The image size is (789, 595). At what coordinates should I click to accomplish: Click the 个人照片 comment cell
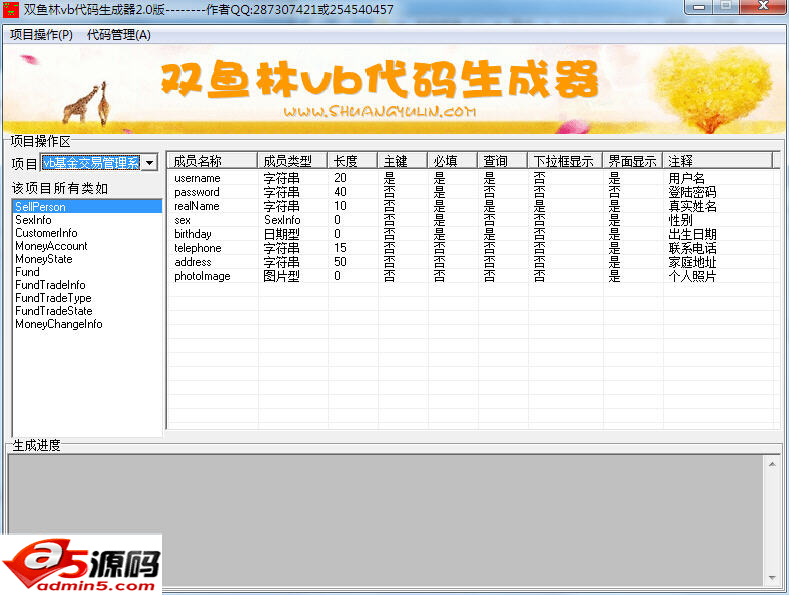click(692, 276)
